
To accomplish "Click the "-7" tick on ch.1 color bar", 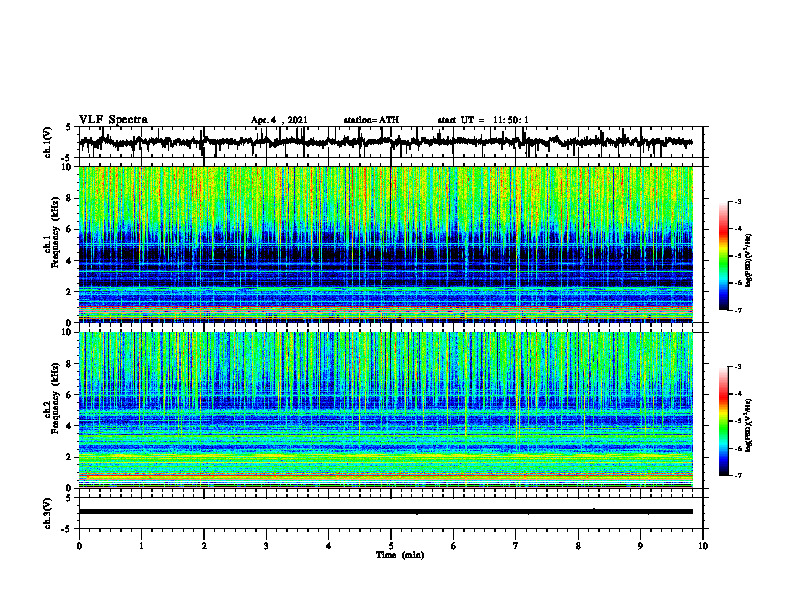I will click(738, 310).
